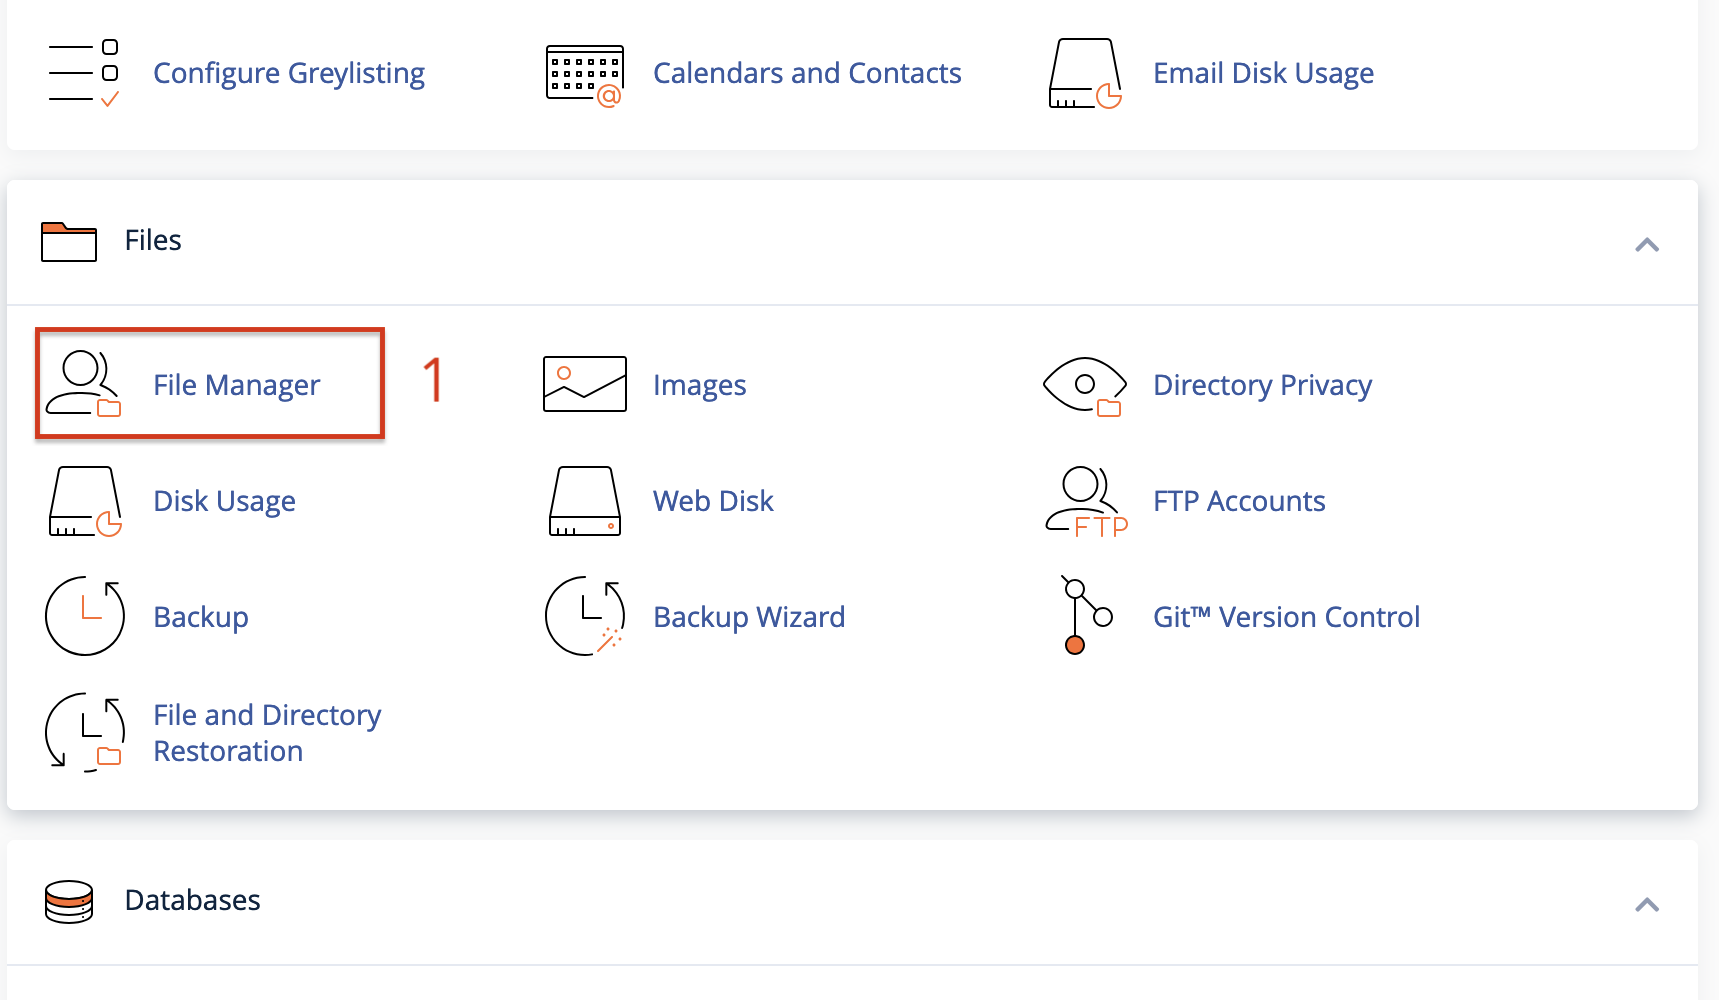Go to Git™ Version Control link
Viewport: 1719px width, 1000px height.
click(1286, 617)
